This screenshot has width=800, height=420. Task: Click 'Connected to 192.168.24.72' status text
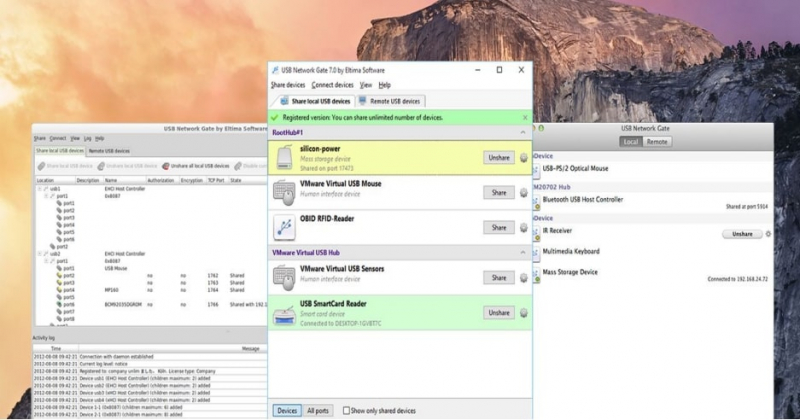[737, 279]
